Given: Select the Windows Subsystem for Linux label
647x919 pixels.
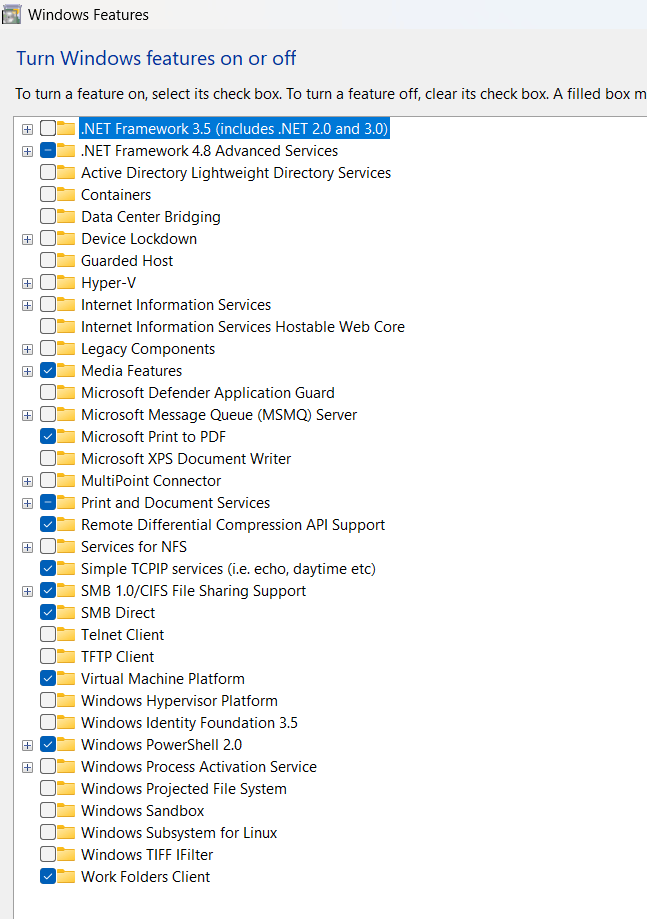Looking at the screenshot, I should (x=179, y=832).
